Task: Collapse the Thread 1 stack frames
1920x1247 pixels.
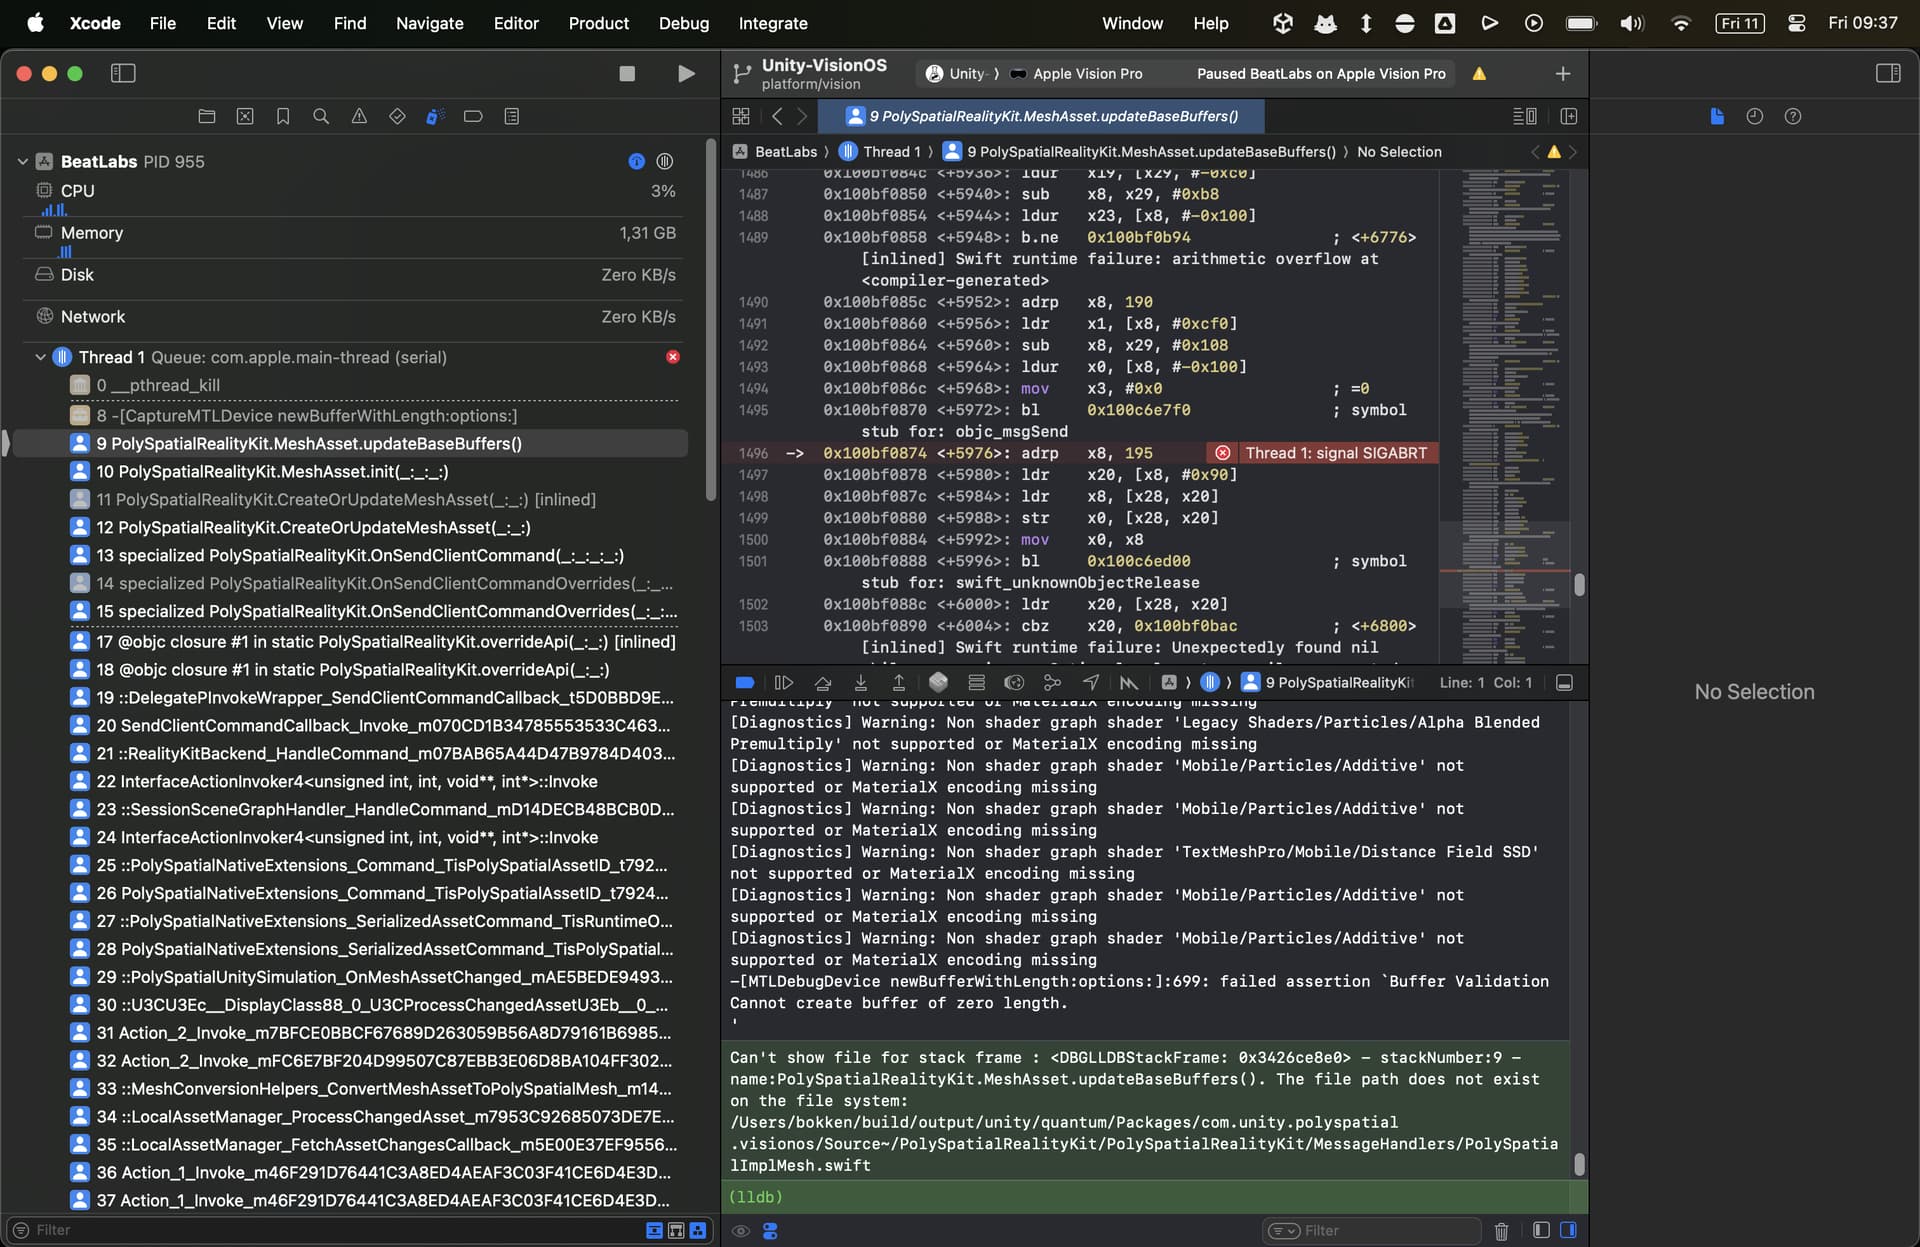Action: (40, 357)
